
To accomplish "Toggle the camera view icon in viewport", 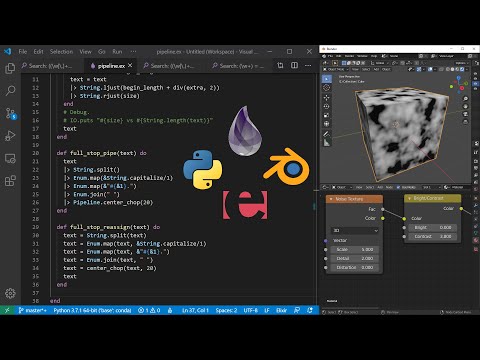I will tap(466, 114).
